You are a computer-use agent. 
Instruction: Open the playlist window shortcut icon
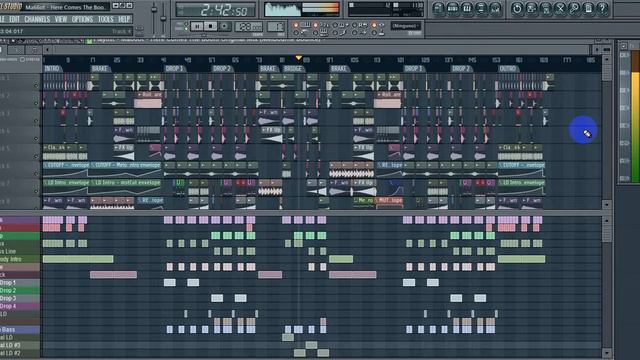click(438, 9)
